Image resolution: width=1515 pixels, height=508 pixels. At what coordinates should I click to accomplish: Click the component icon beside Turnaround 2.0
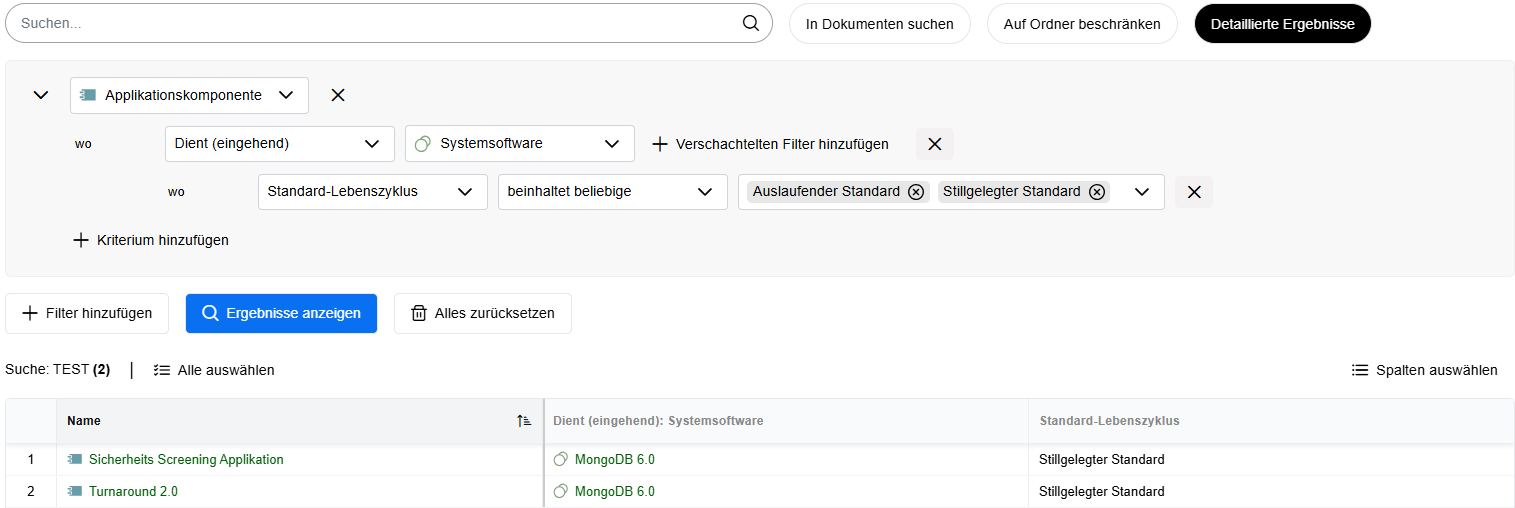pos(75,492)
